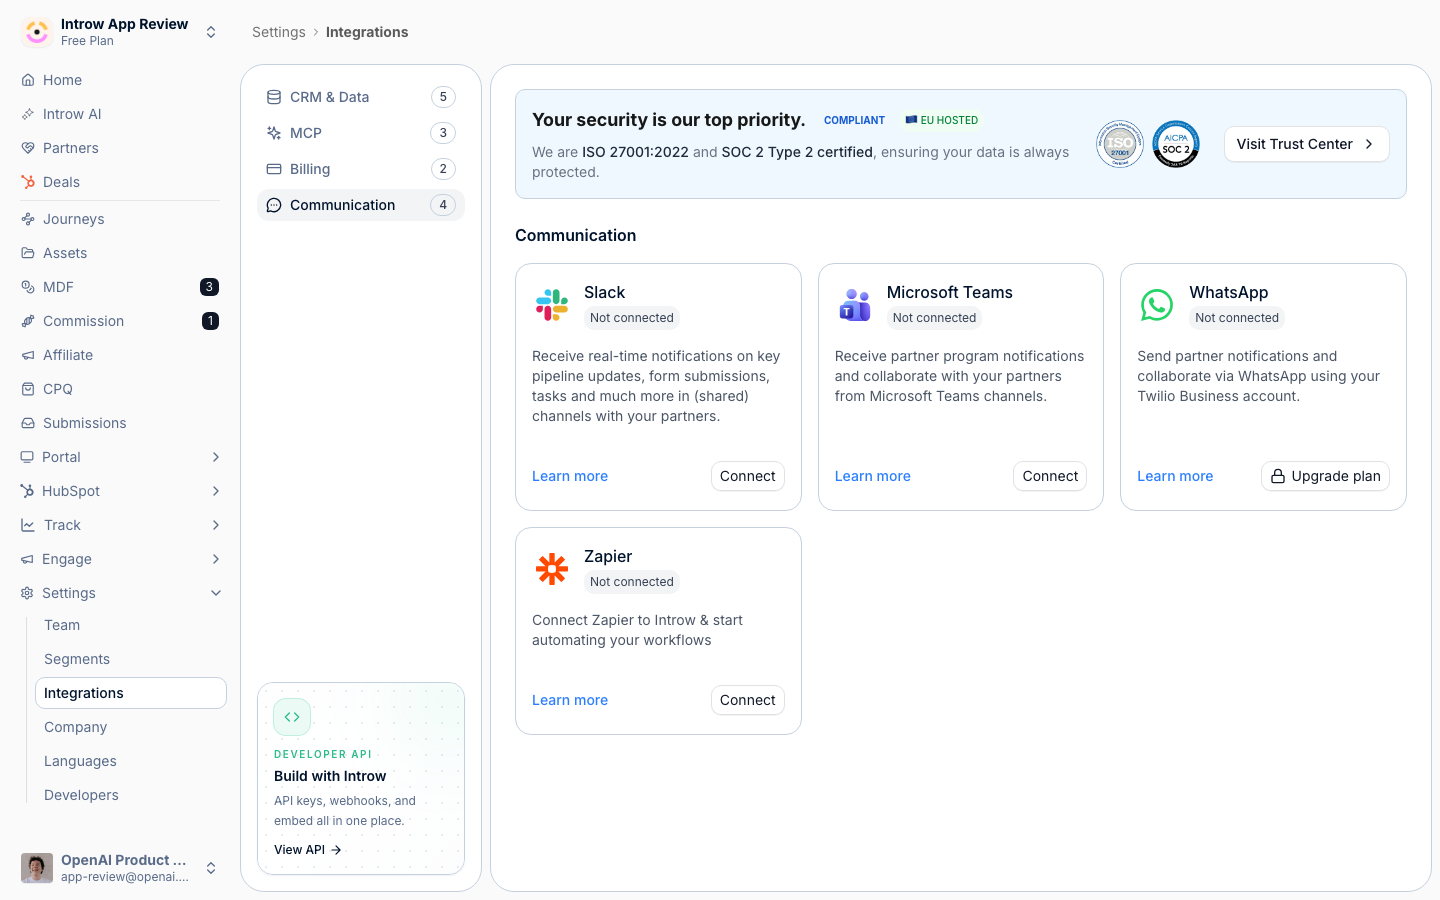Click the CPQ icon in sidebar
Viewport: 1440px width, 900px height.
28,389
